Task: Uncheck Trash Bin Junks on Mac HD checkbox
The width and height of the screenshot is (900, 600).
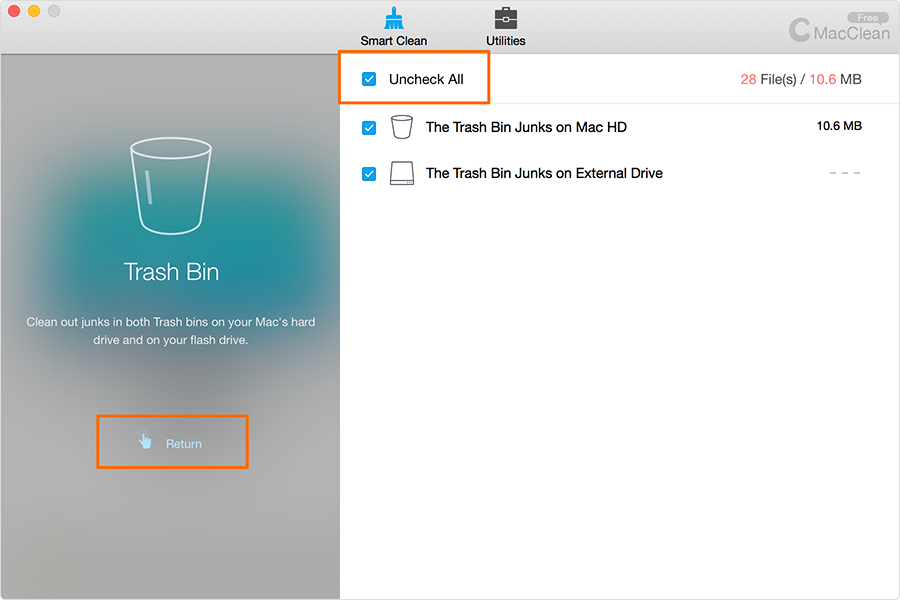Action: [369, 127]
